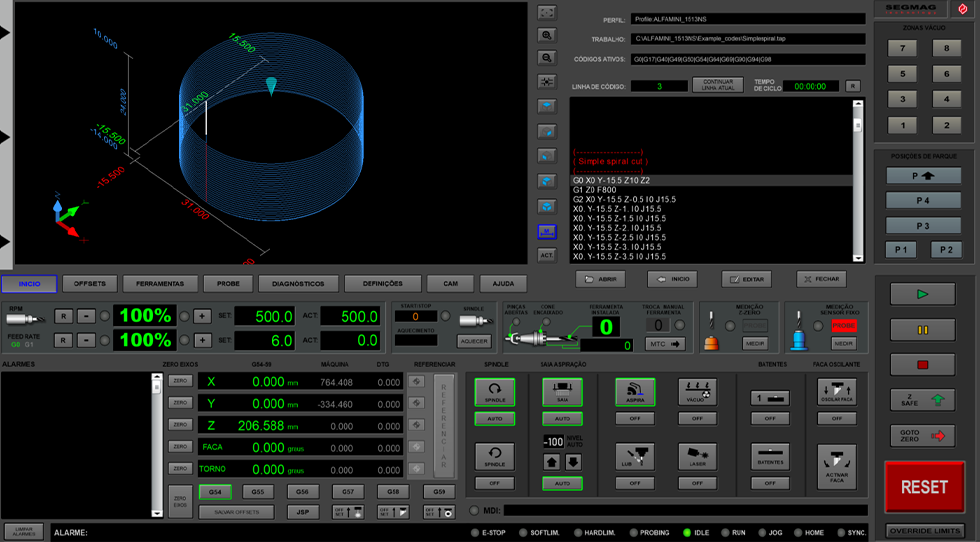Switch to the FERRAMENTAS tab

click(160, 284)
